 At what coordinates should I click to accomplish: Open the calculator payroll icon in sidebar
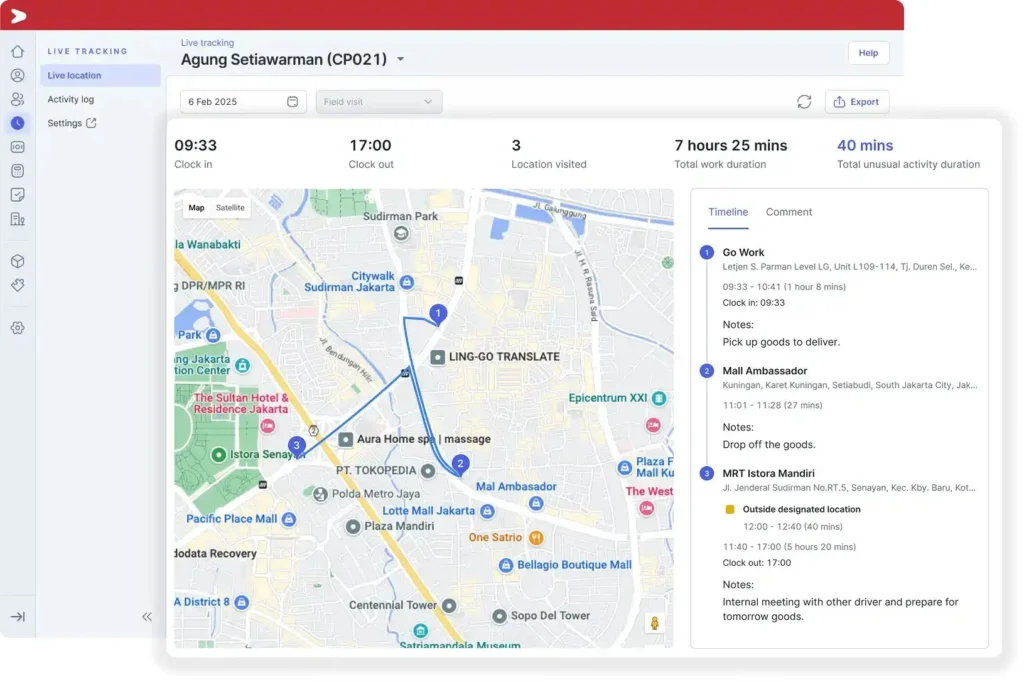[x=17, y=171]
